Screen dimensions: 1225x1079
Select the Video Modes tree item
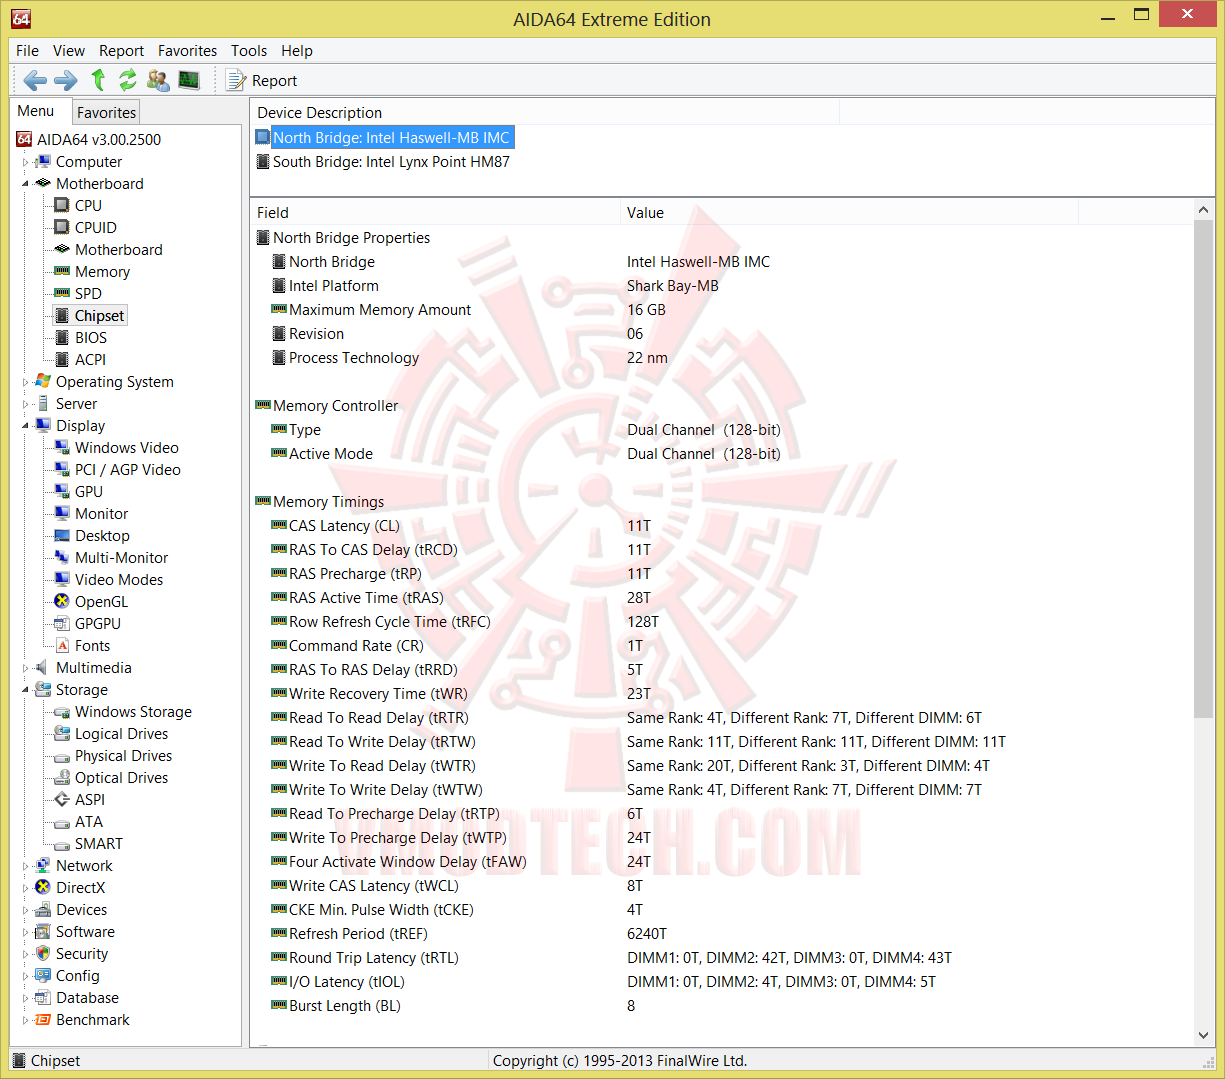(x=119, y=580)
